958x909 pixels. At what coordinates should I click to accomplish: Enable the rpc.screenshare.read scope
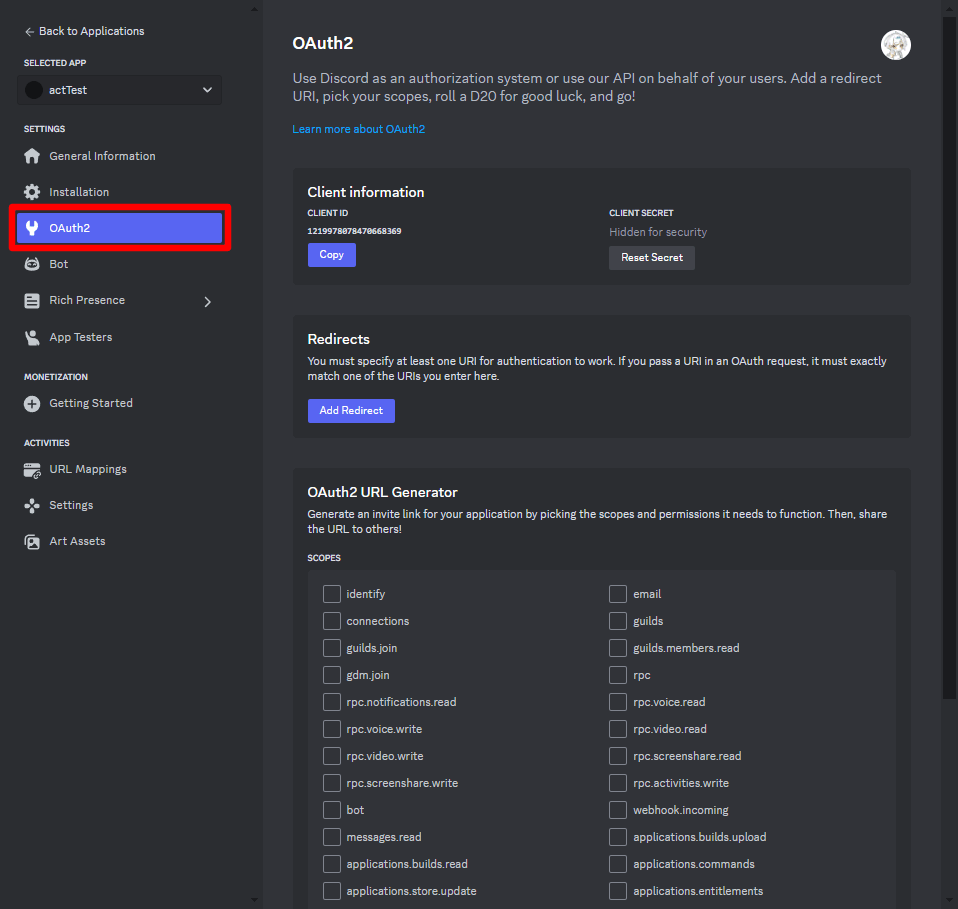coord(618,756)
